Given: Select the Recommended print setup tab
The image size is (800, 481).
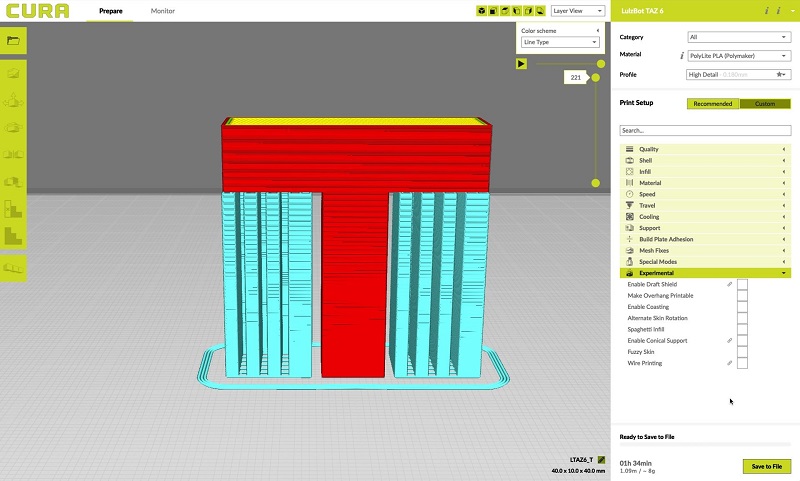Looking at the screenshot, I should point(713,104).
